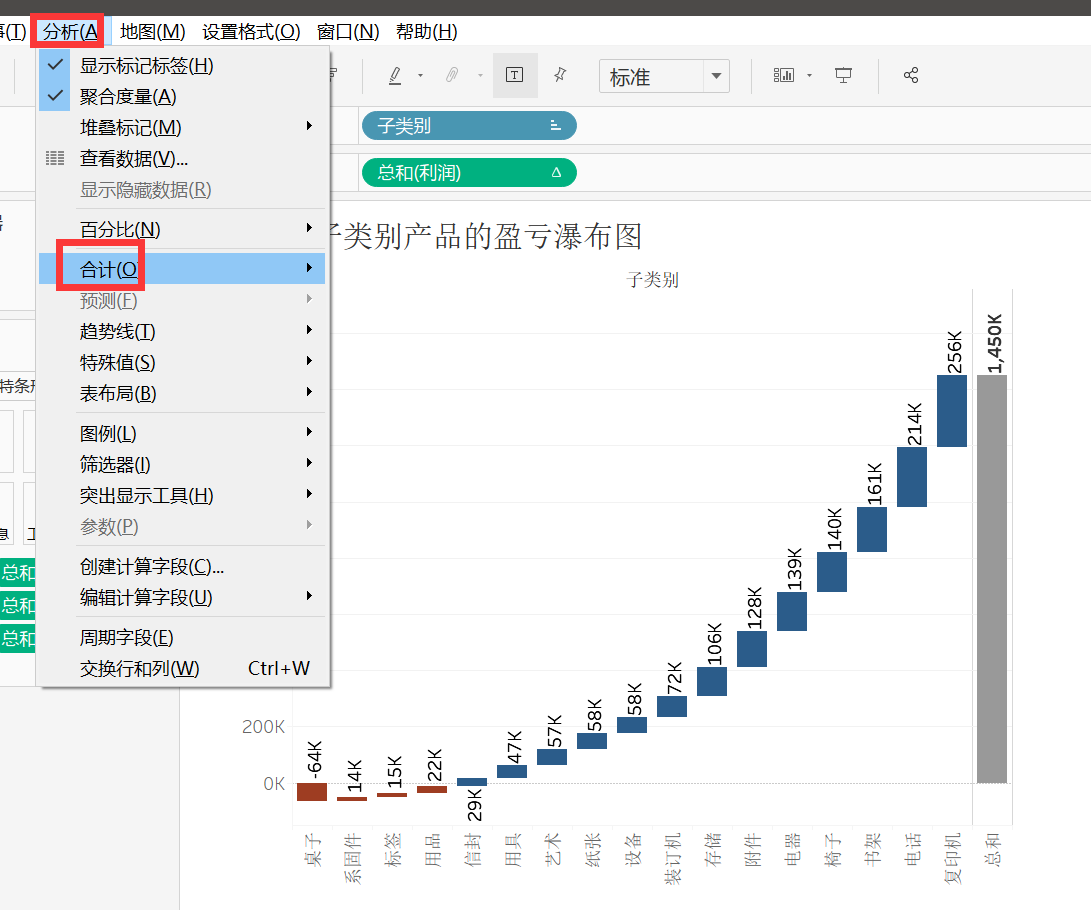Viewport: 1091px width, 910px height.
Task: Select the 存储 106K bar
Action: [712, 681]
